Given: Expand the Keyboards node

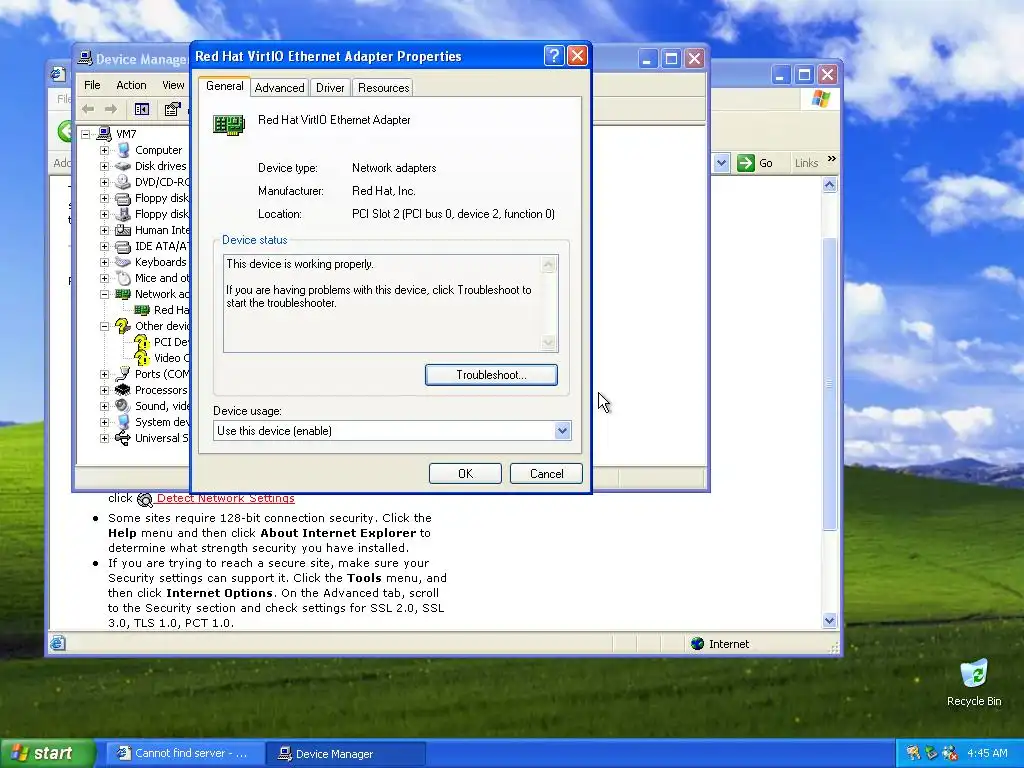Looking at the screenshot, I should 104,262.
